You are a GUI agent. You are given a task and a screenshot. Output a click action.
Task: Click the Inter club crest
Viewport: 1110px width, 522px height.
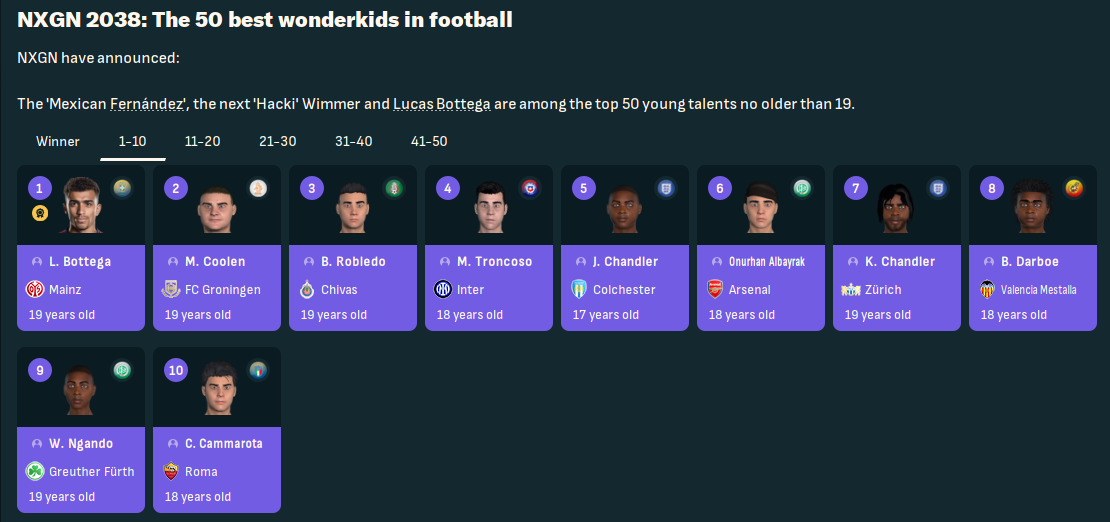point(443,289)
